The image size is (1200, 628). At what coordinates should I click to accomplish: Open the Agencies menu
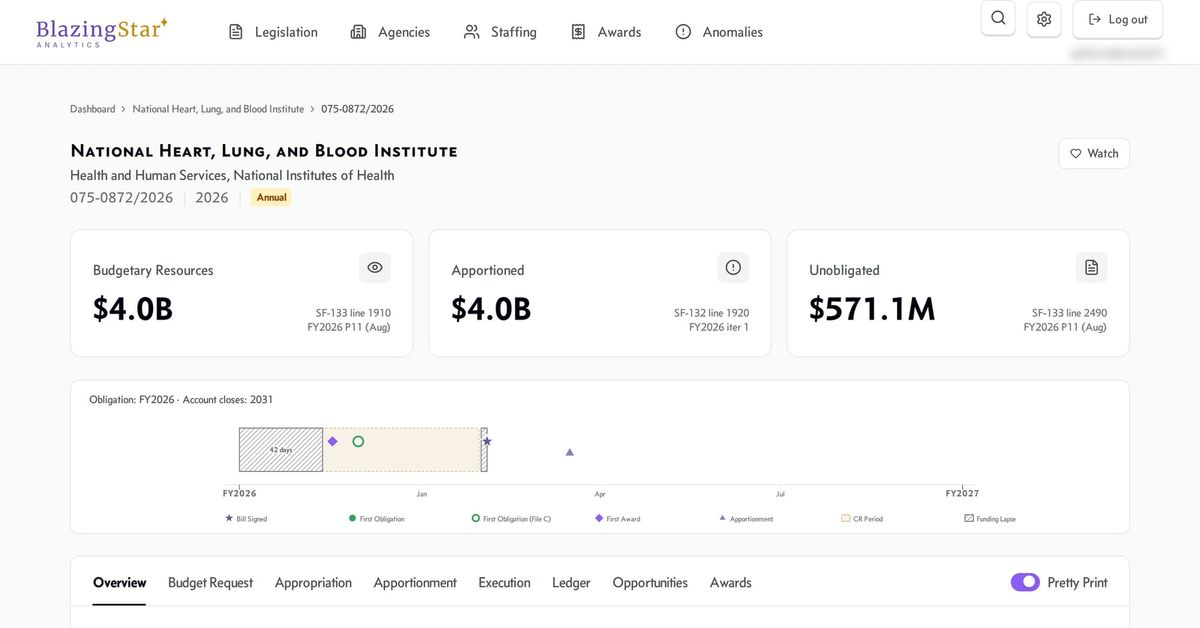pyautogui.click(x=390, y=32)
